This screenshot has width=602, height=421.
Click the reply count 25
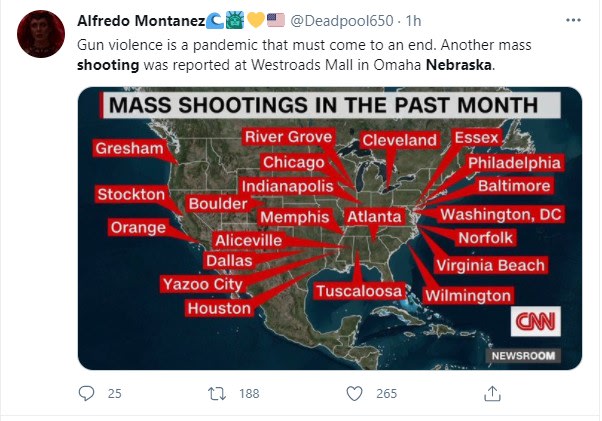114,394
